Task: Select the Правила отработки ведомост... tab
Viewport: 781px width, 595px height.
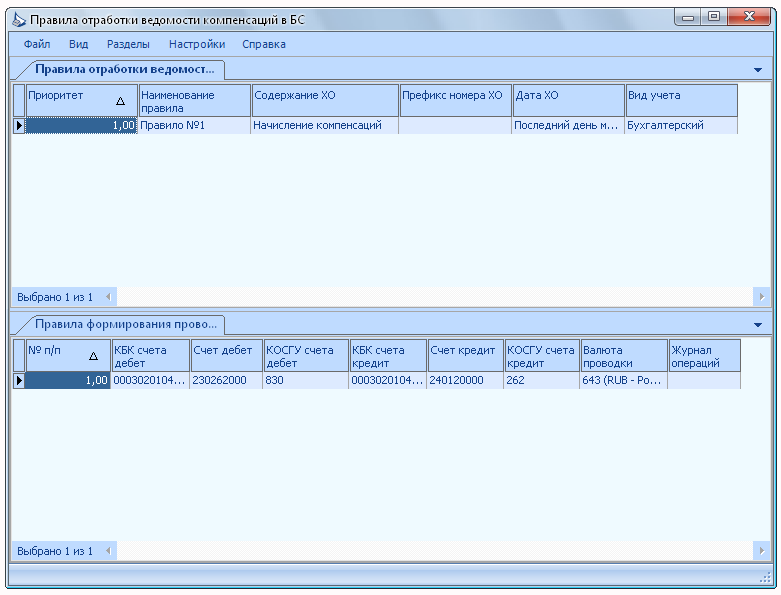Action: pyautogui.click(x=124, y=70)
